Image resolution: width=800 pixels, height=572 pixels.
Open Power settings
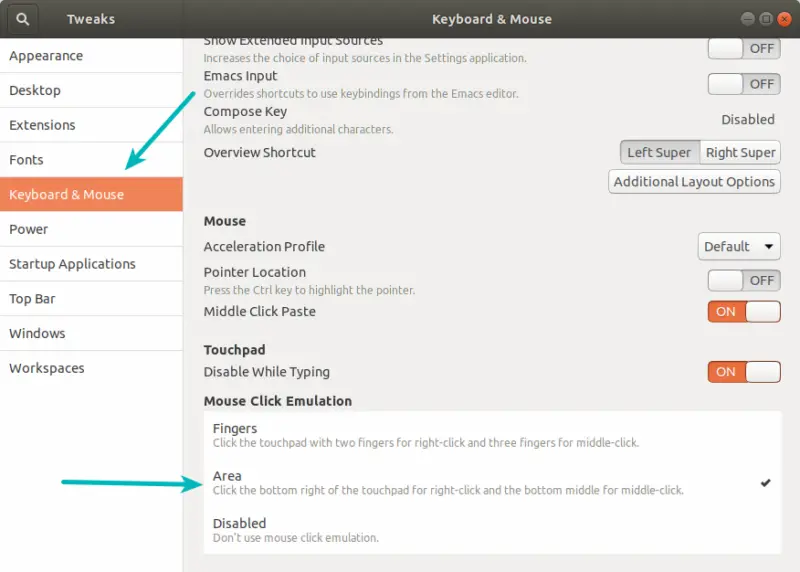coord(91,229)
